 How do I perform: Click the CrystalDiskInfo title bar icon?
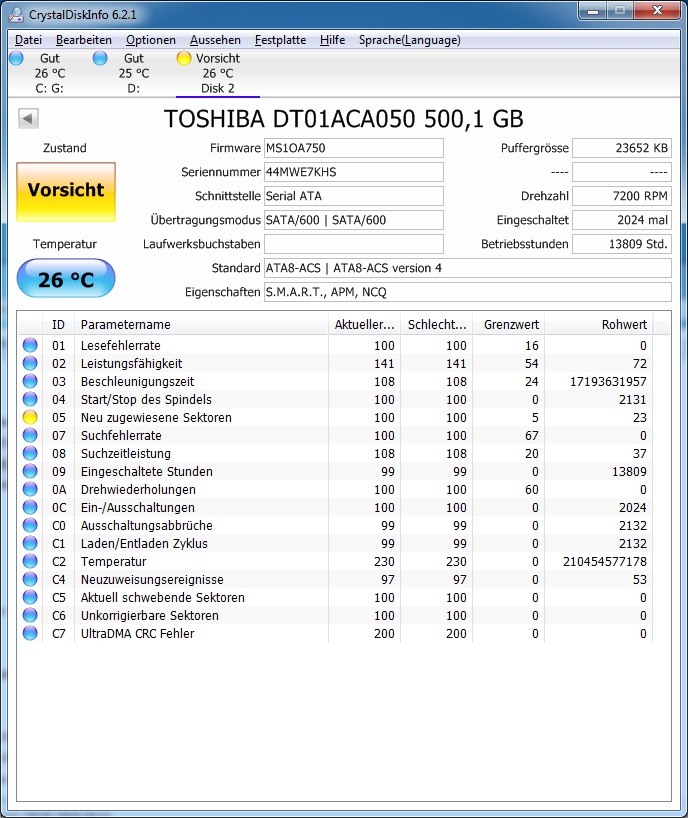(16, 15)
